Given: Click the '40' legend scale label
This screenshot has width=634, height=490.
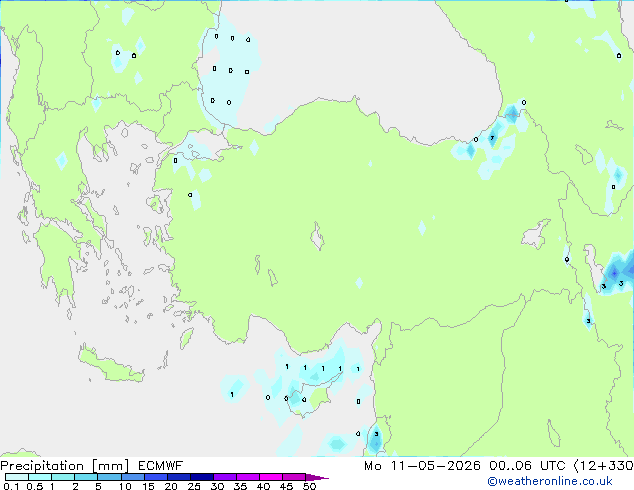Looking at the screenshot, I should coord(263,486).
